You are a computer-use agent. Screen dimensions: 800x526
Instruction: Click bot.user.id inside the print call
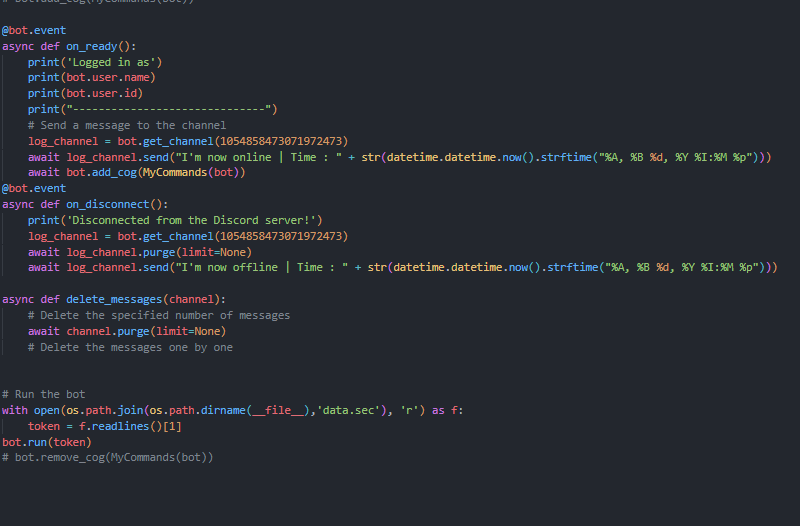(102, 93)
